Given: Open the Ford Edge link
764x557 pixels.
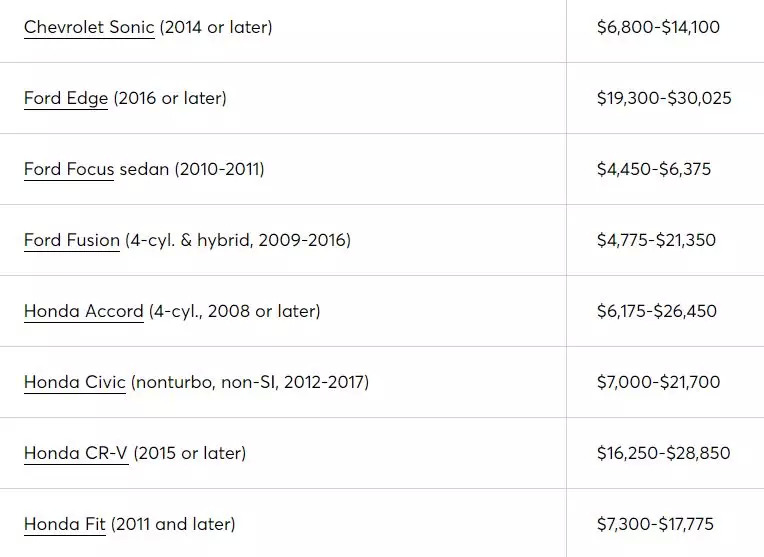Looking at the screenshot, I should pyautogui.click(x=66, y=98).
